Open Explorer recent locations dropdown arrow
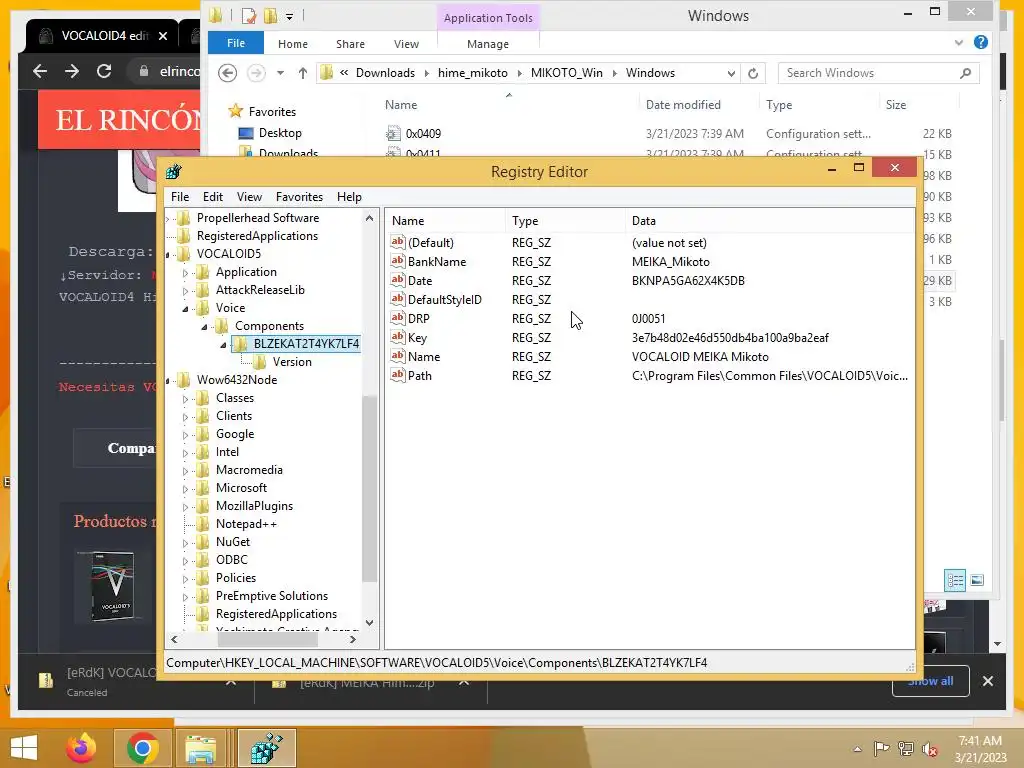This screenshot has width=1024, height=768. tap(280, 73)
